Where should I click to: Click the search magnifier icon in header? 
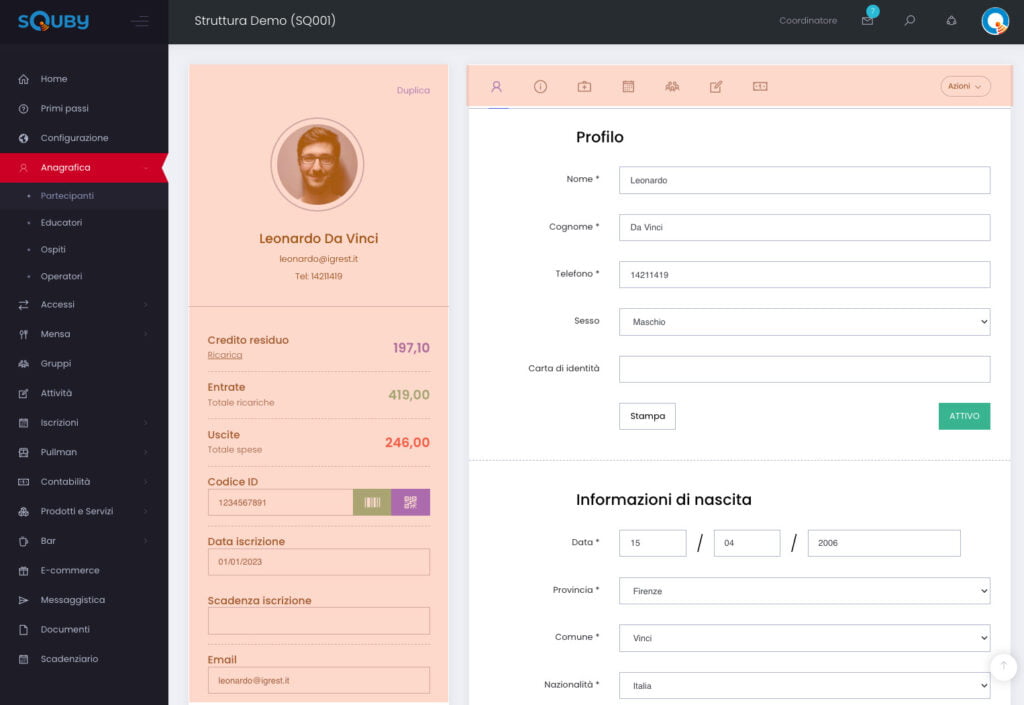point(909,20)
